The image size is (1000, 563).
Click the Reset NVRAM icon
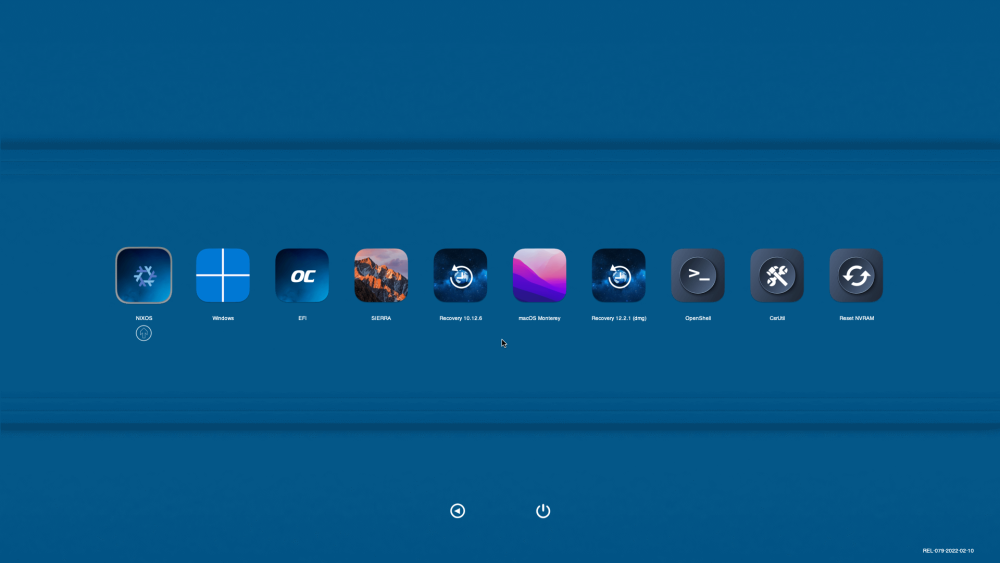(857, 275)
